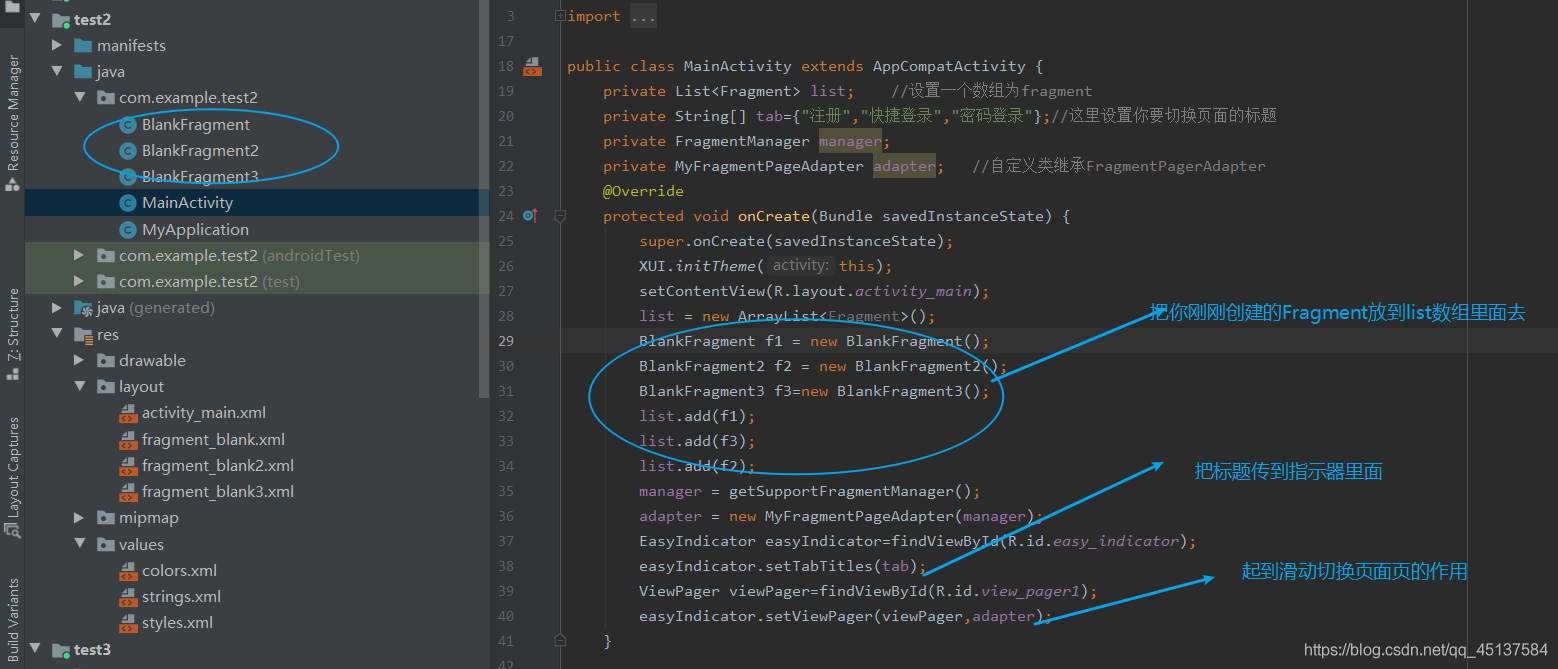Viewport: 1558px width, 669px height.
Task: Open styles.xml in project tree
Action: pyautogui.click(x=177, y=622)
